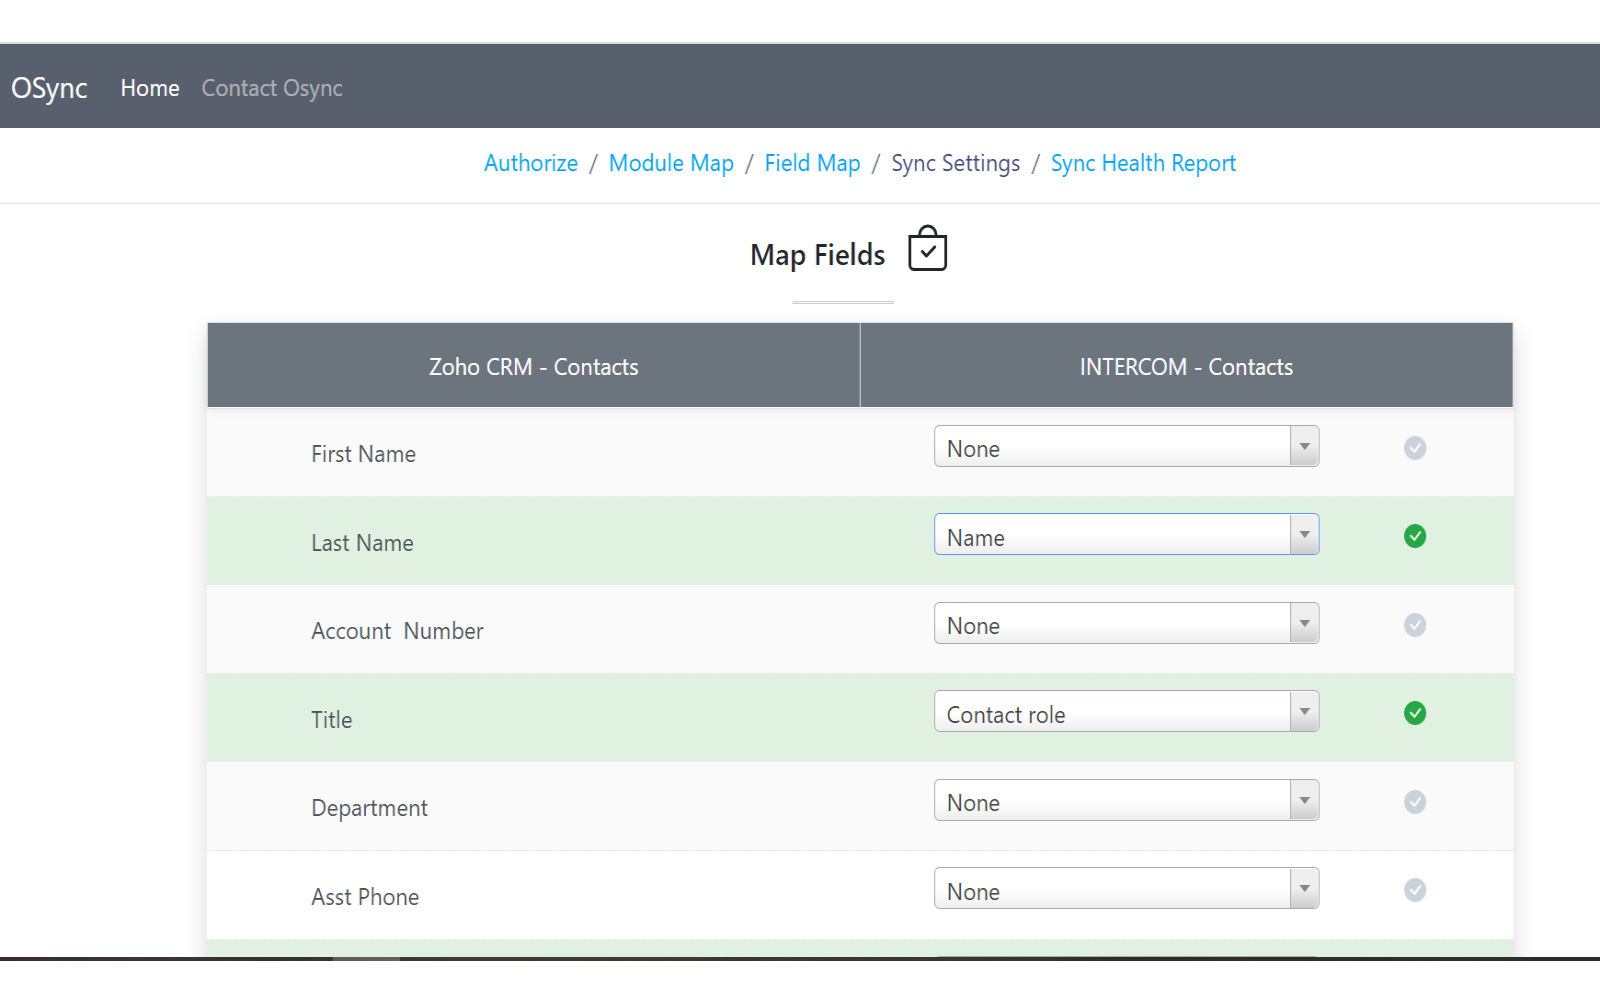Click the Map Fields clipboard check icon

point(927,250)
